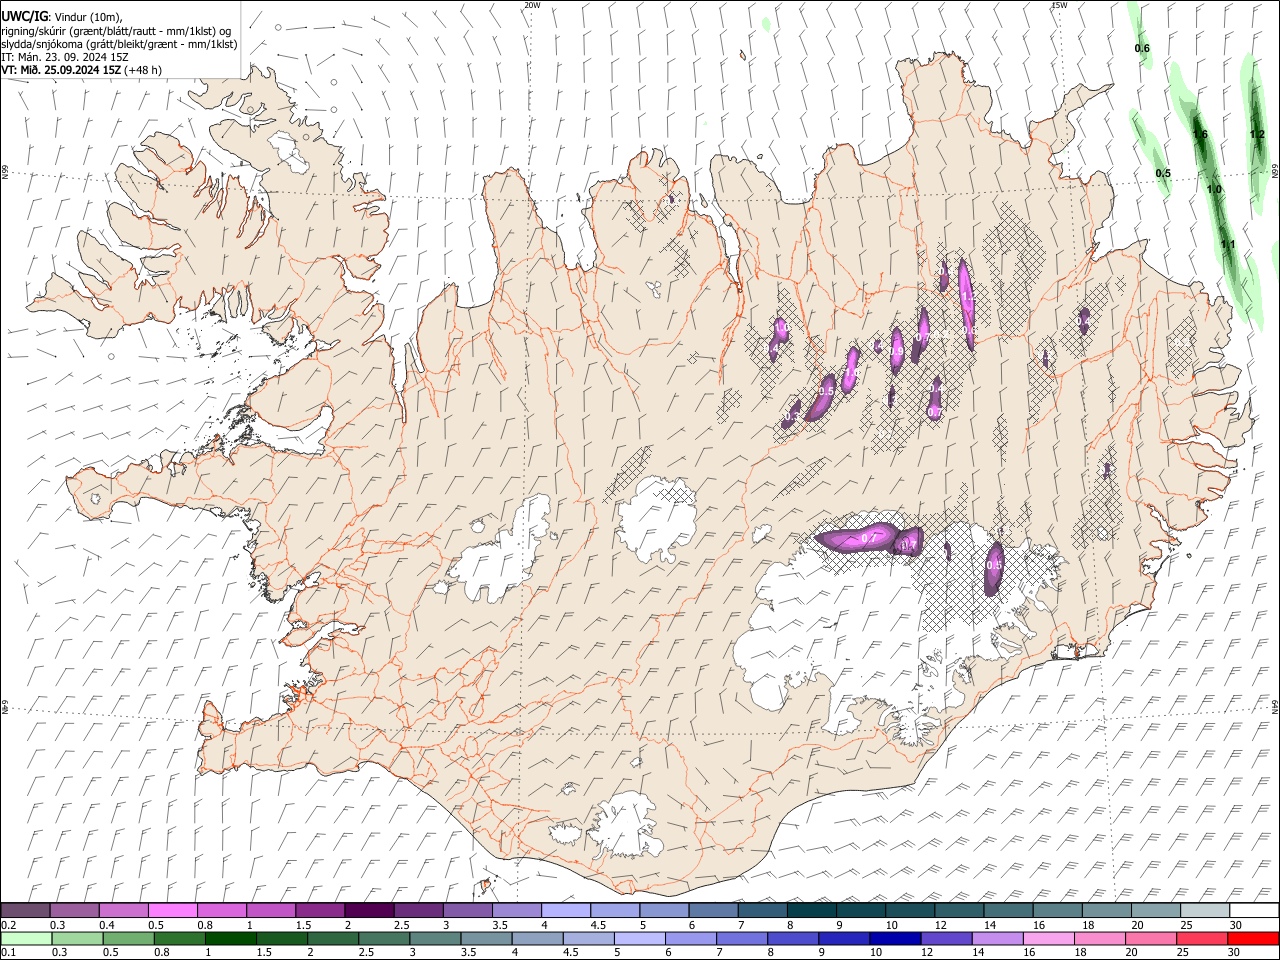1280x960 pixels.
Task: Select grey-purple swatch labeled 0.2, top row
Action: point(26,911)
